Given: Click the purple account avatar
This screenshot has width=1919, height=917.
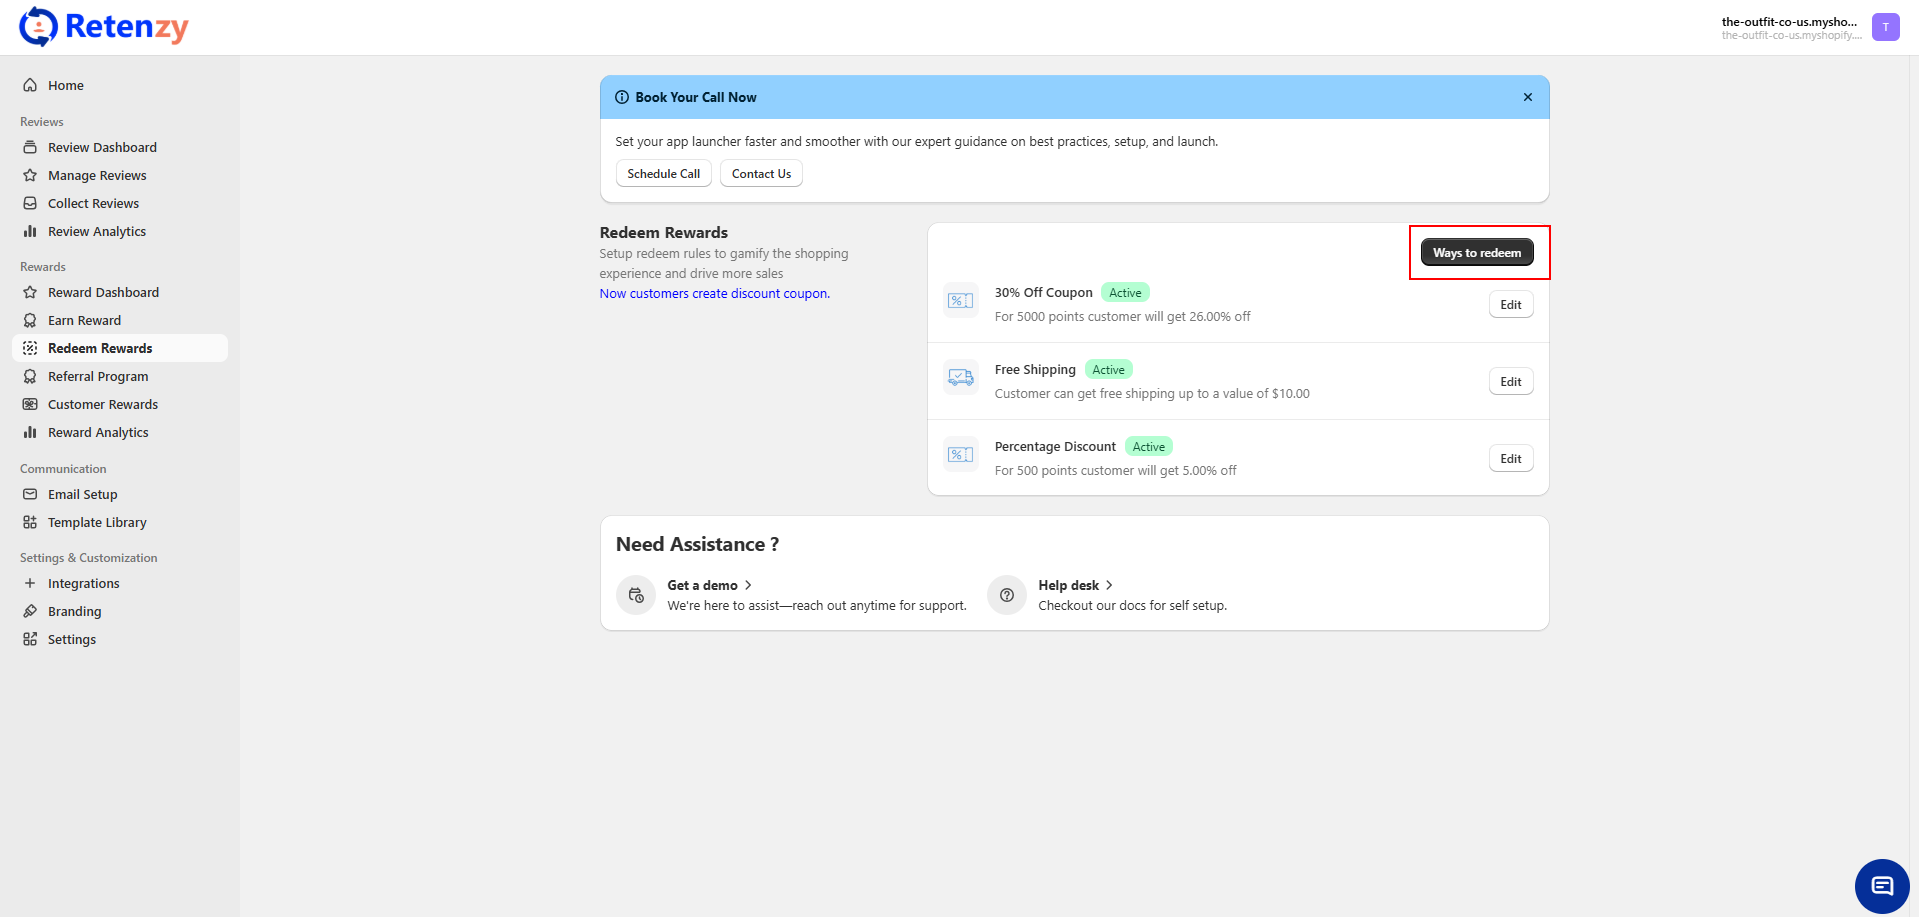Looking at the screenshot, I should [1885, 27].
